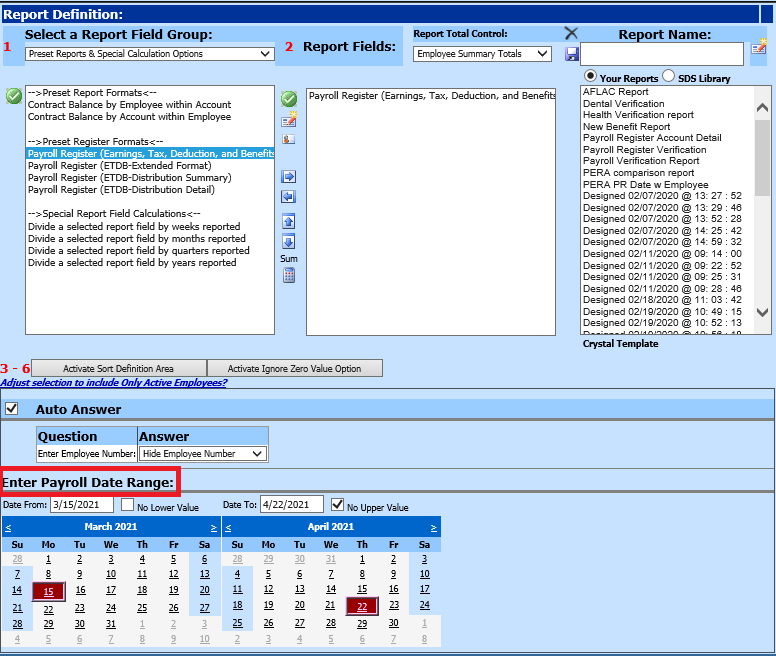The height and width of the screenshot is (656, 776).
Task: Click the right arrow to add field
Action: [288, 177]
